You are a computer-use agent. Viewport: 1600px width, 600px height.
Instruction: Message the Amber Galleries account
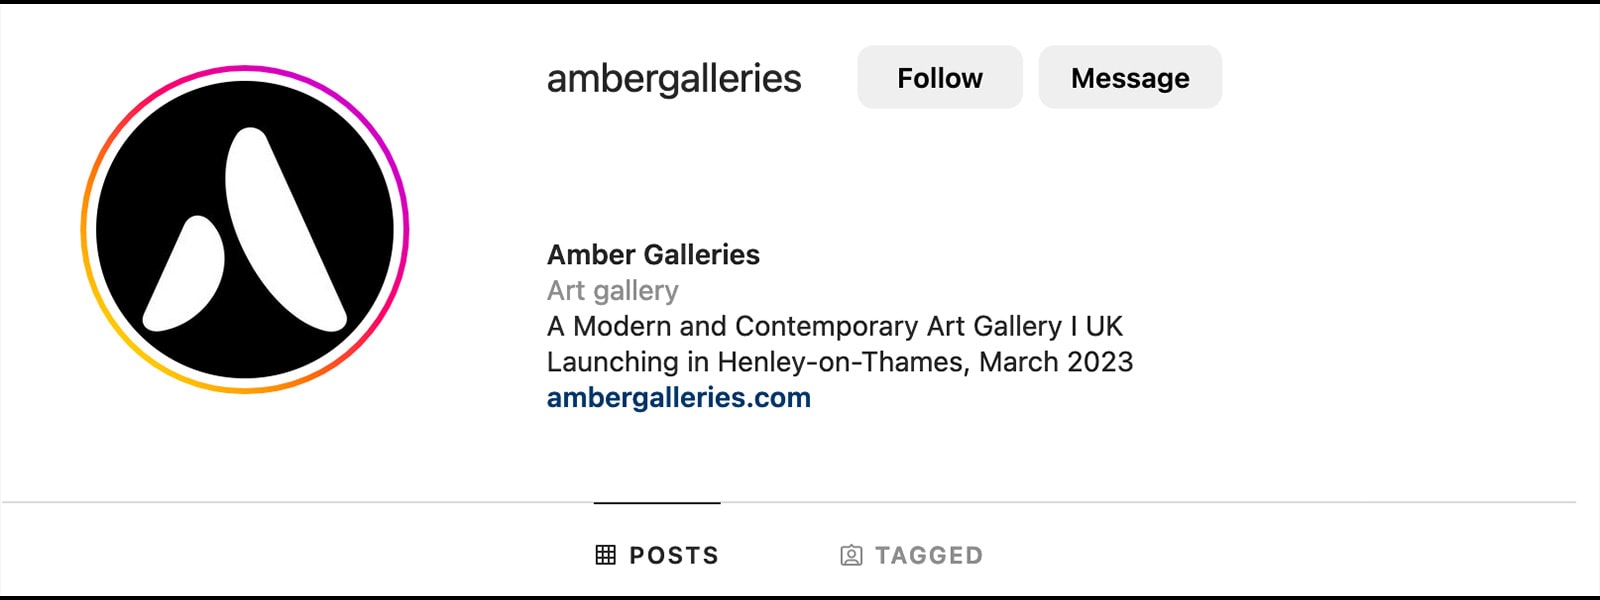pos(1130,77)
